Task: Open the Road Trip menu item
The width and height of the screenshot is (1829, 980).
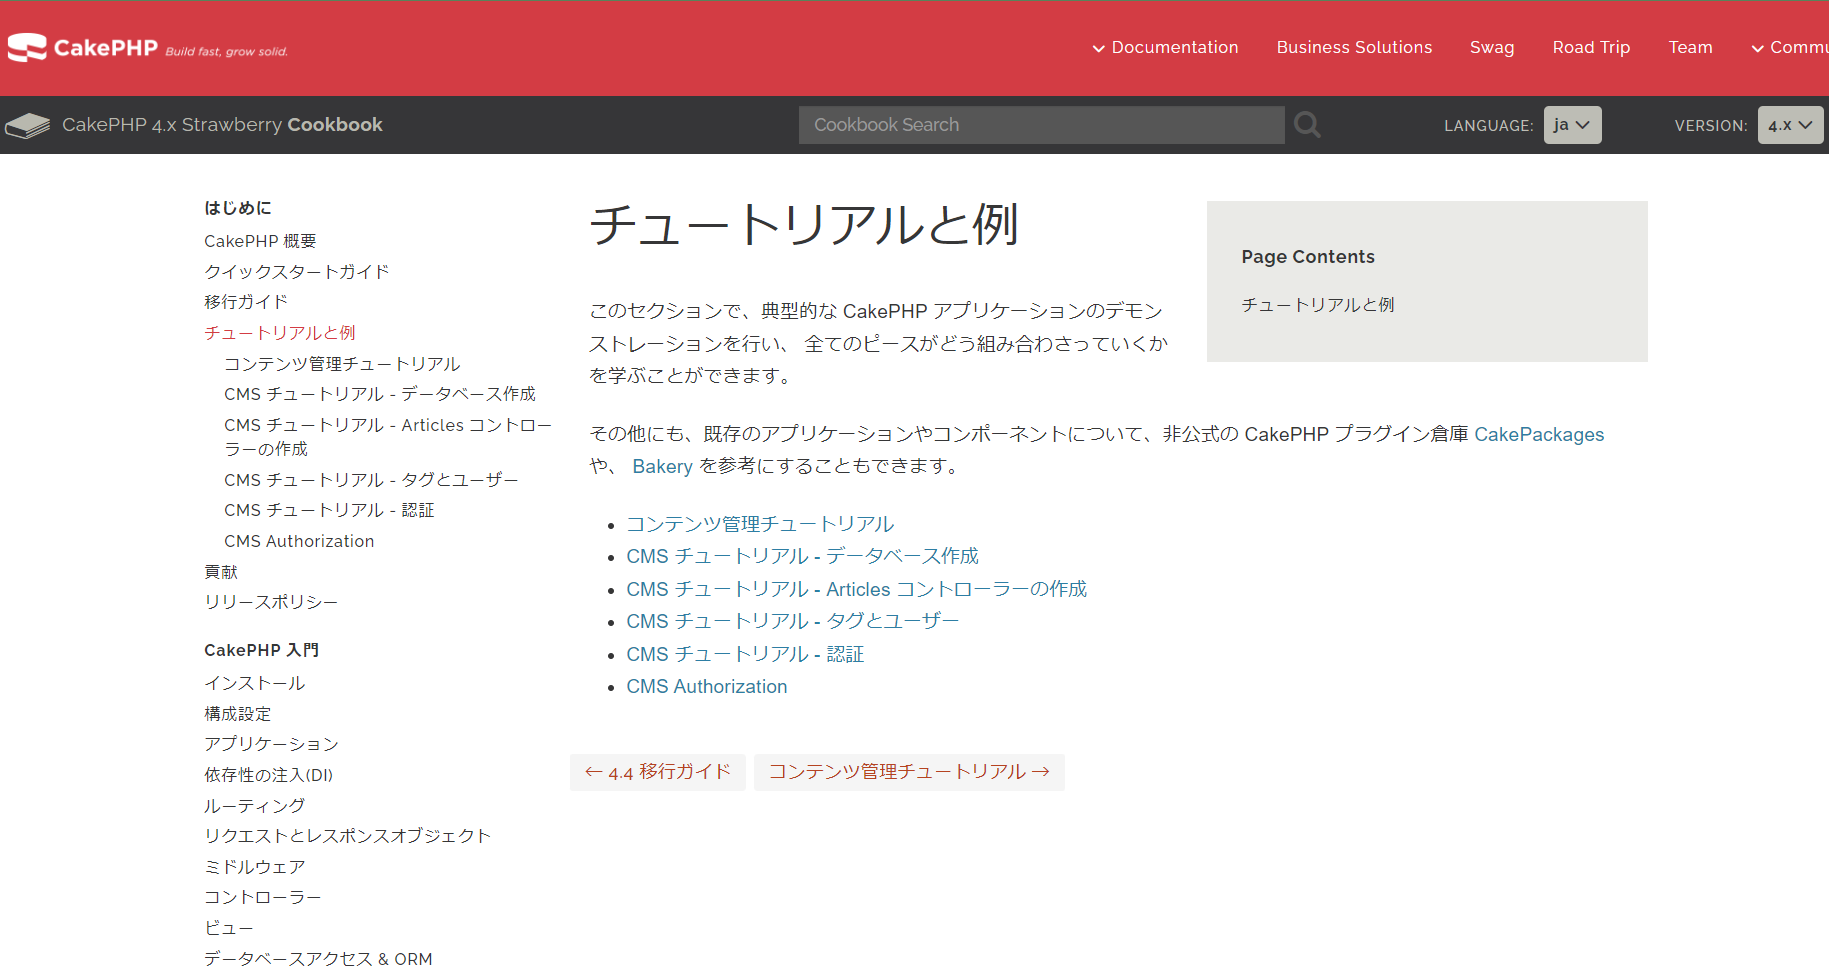Action: pyautogui.click(x=1591, y=47)
